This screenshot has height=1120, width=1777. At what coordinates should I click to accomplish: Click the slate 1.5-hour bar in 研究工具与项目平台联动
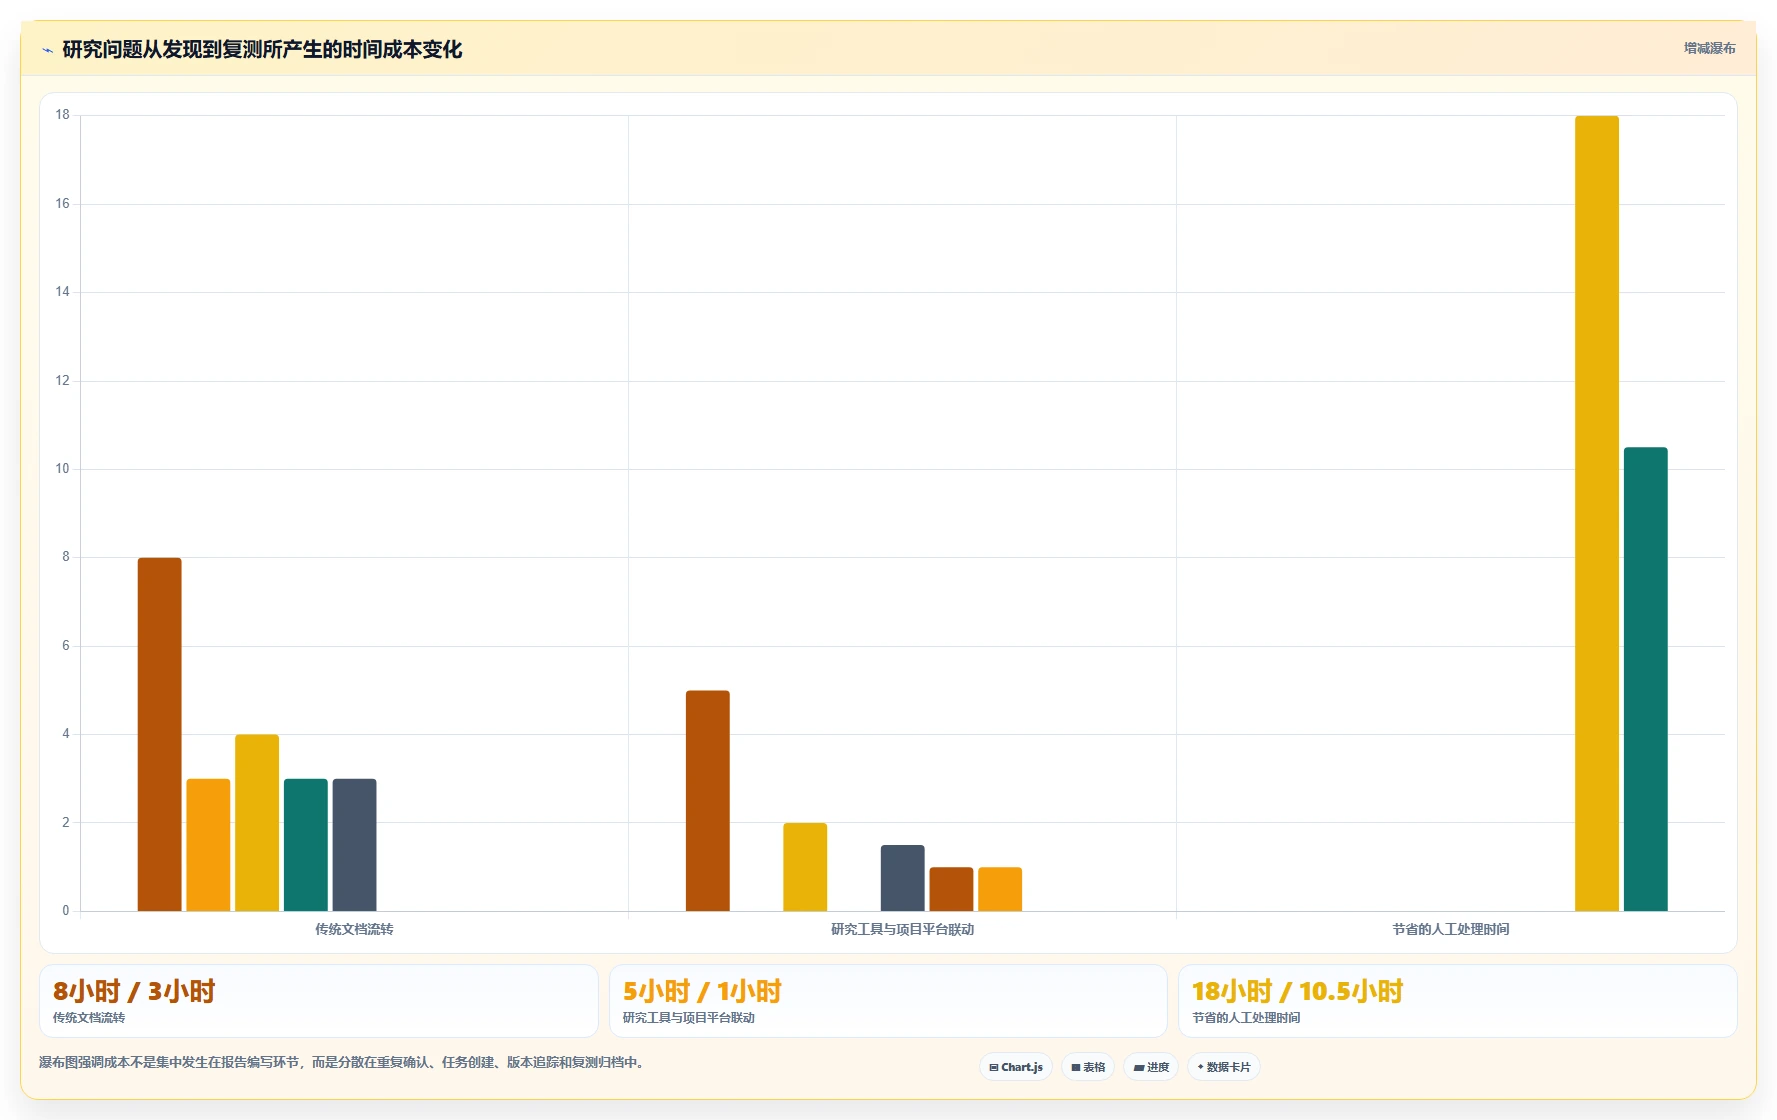click(x=903, y=878)
